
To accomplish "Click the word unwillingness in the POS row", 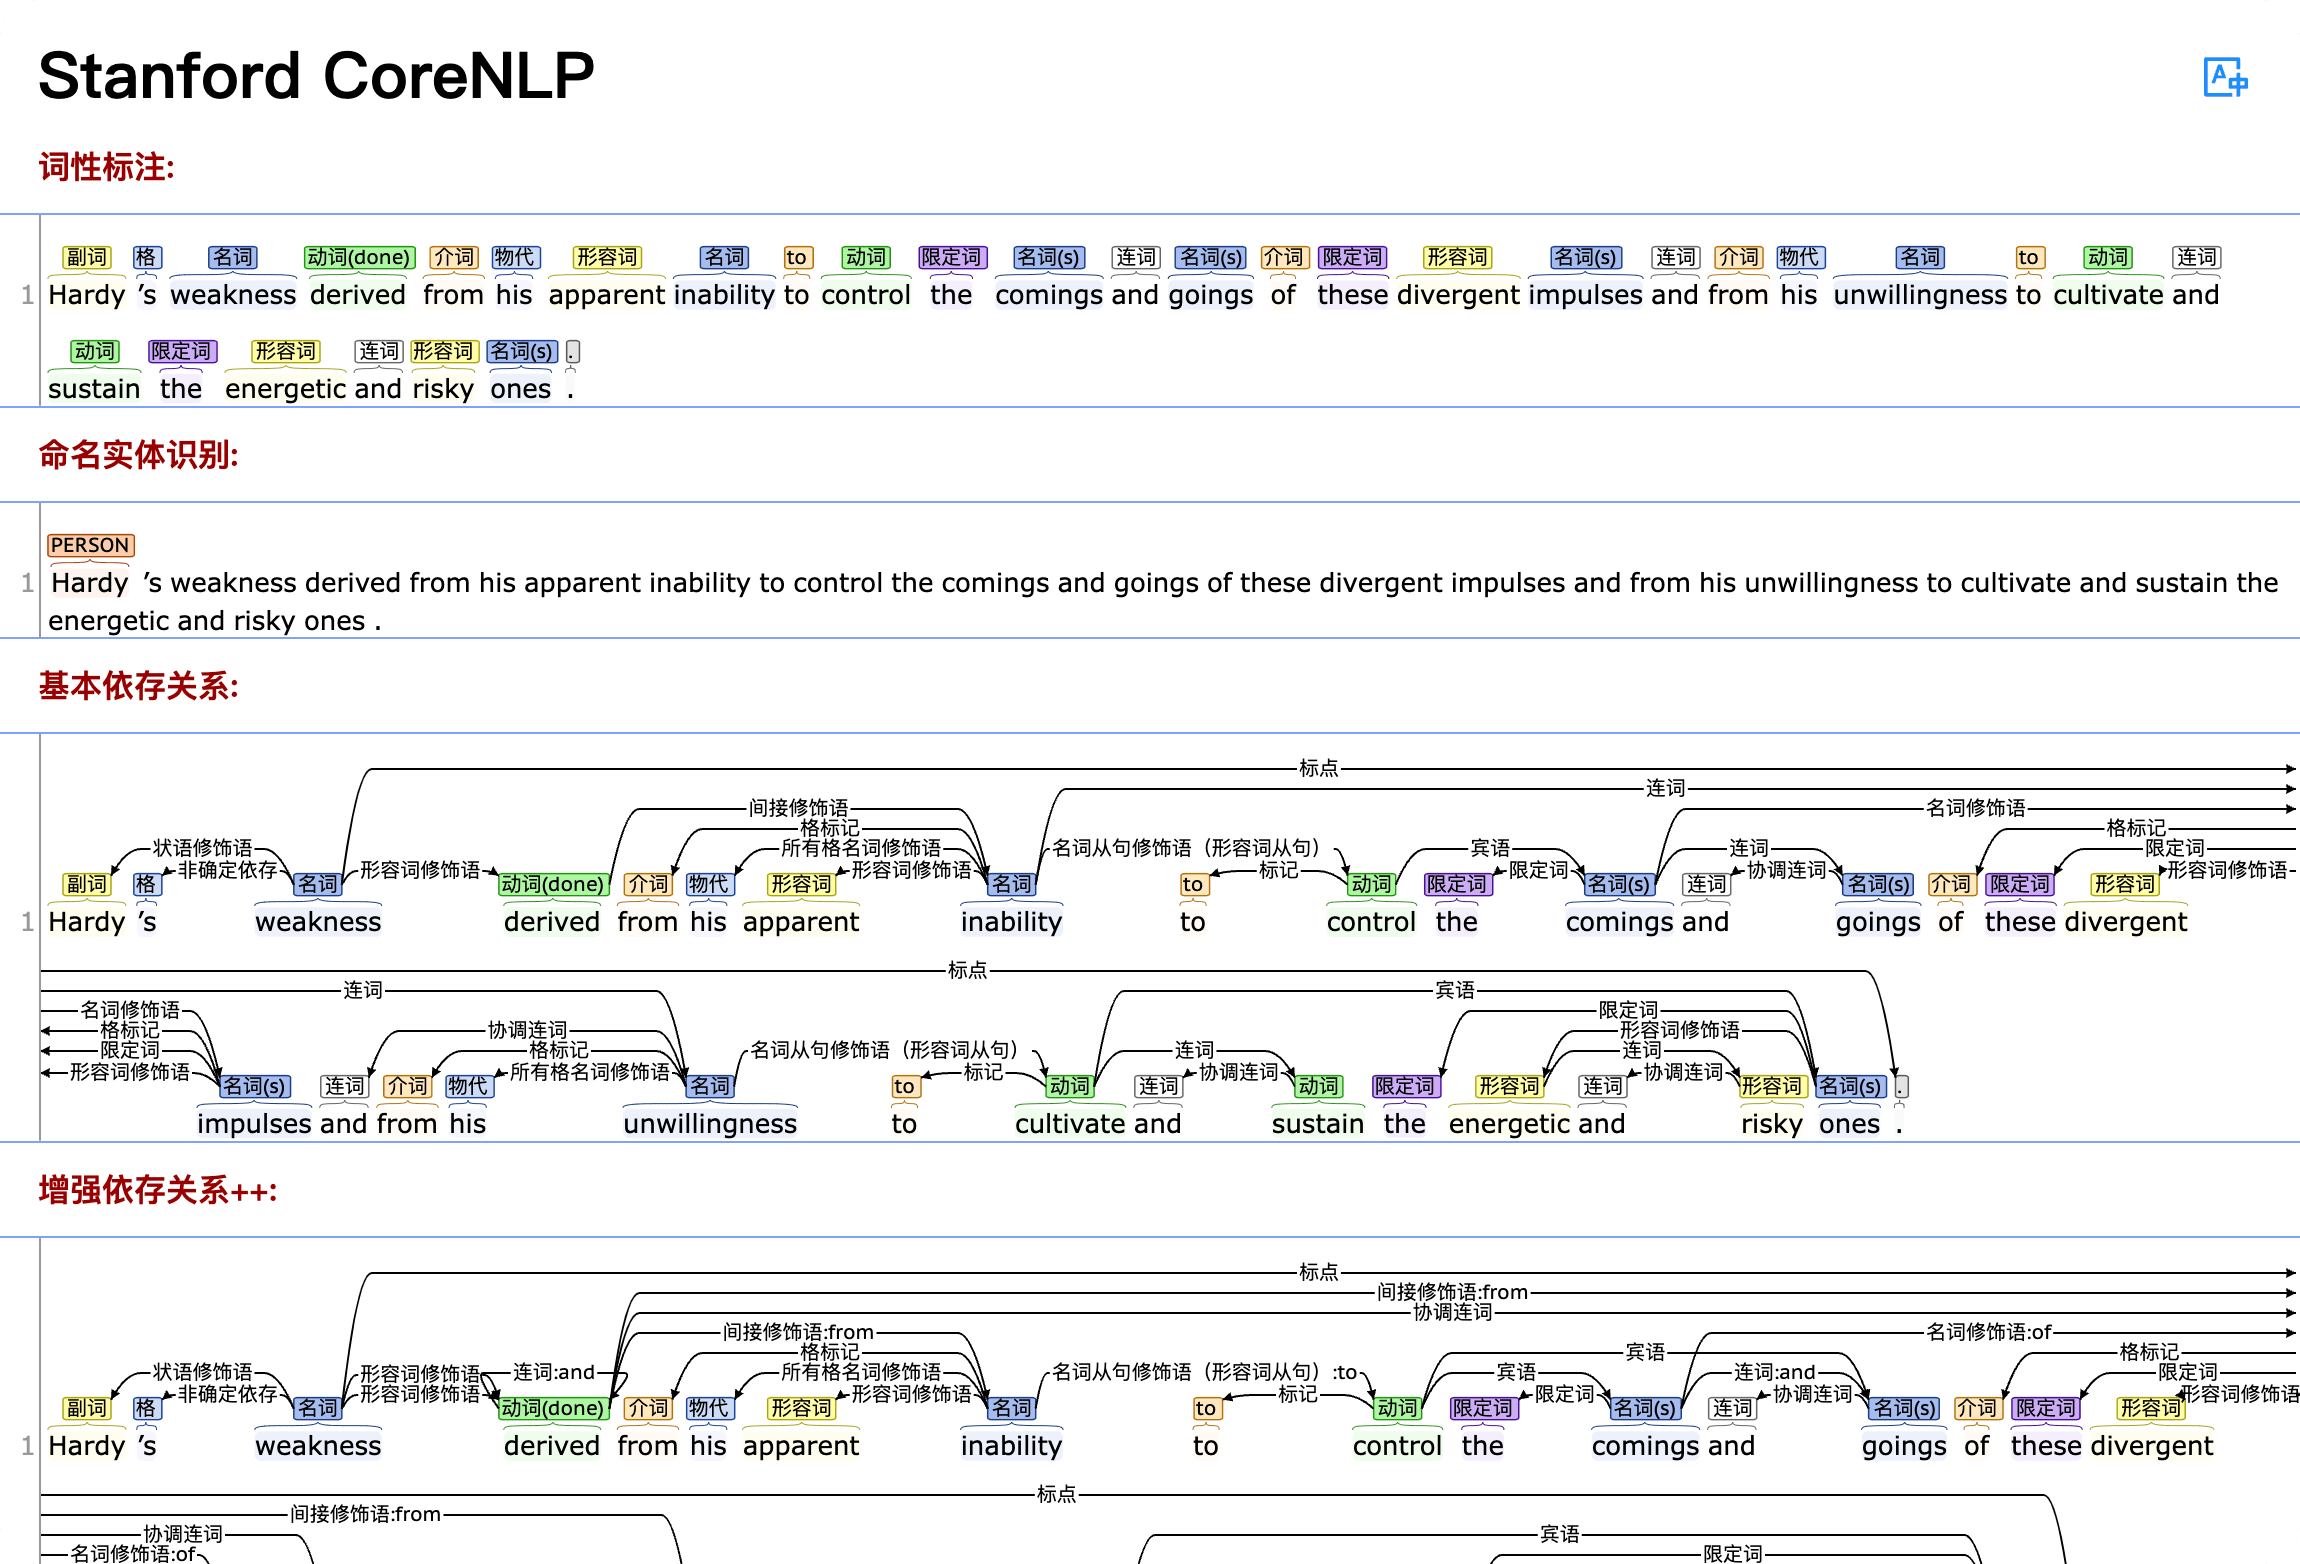I will (1919, 295).
